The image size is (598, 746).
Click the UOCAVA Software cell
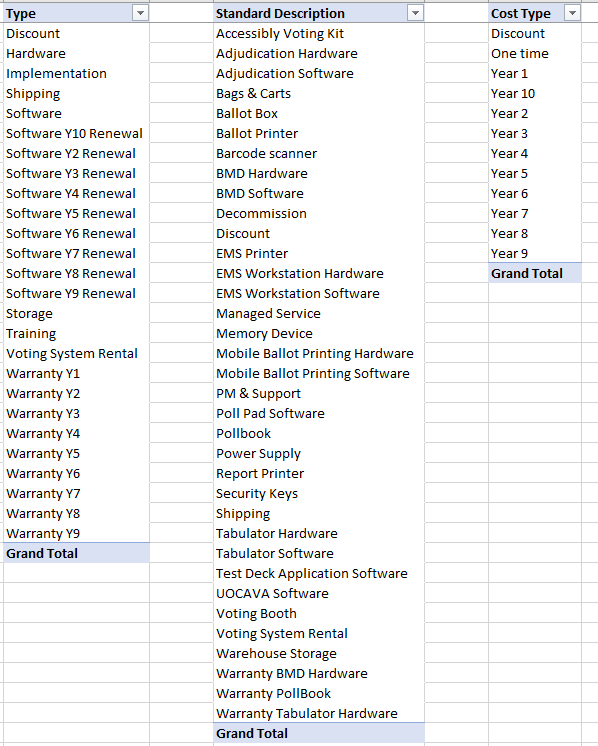319,593
